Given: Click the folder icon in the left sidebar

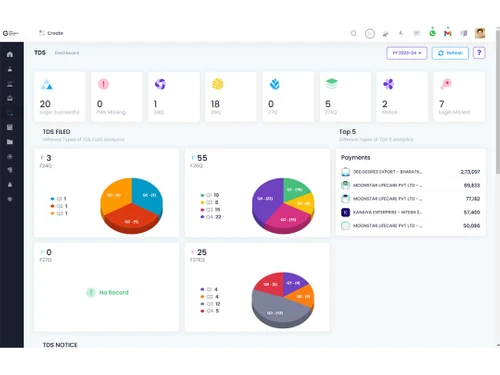Looking at the screenshot, I should 10,142.
